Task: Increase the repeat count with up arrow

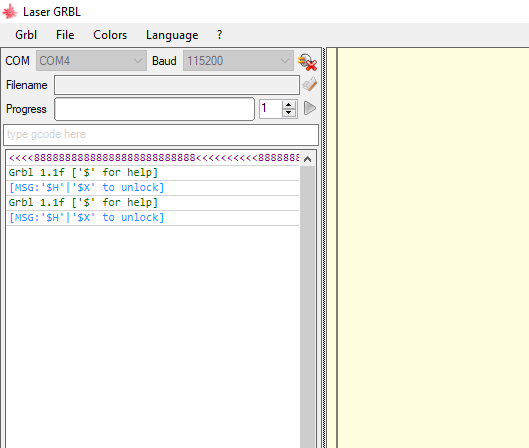Action: click(x=288, y=105)
